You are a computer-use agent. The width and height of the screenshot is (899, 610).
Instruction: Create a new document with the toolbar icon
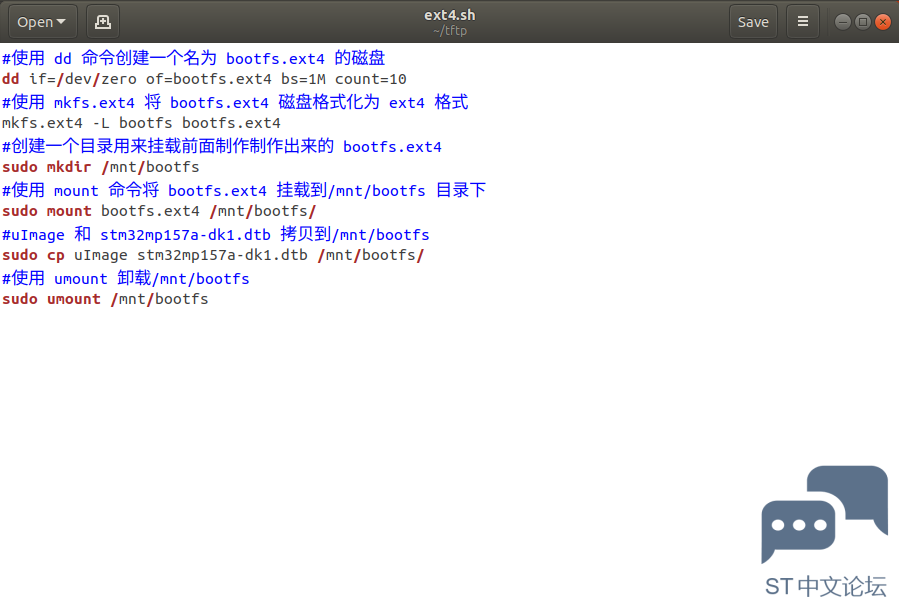pyautogui.click(x=103, y=22)
